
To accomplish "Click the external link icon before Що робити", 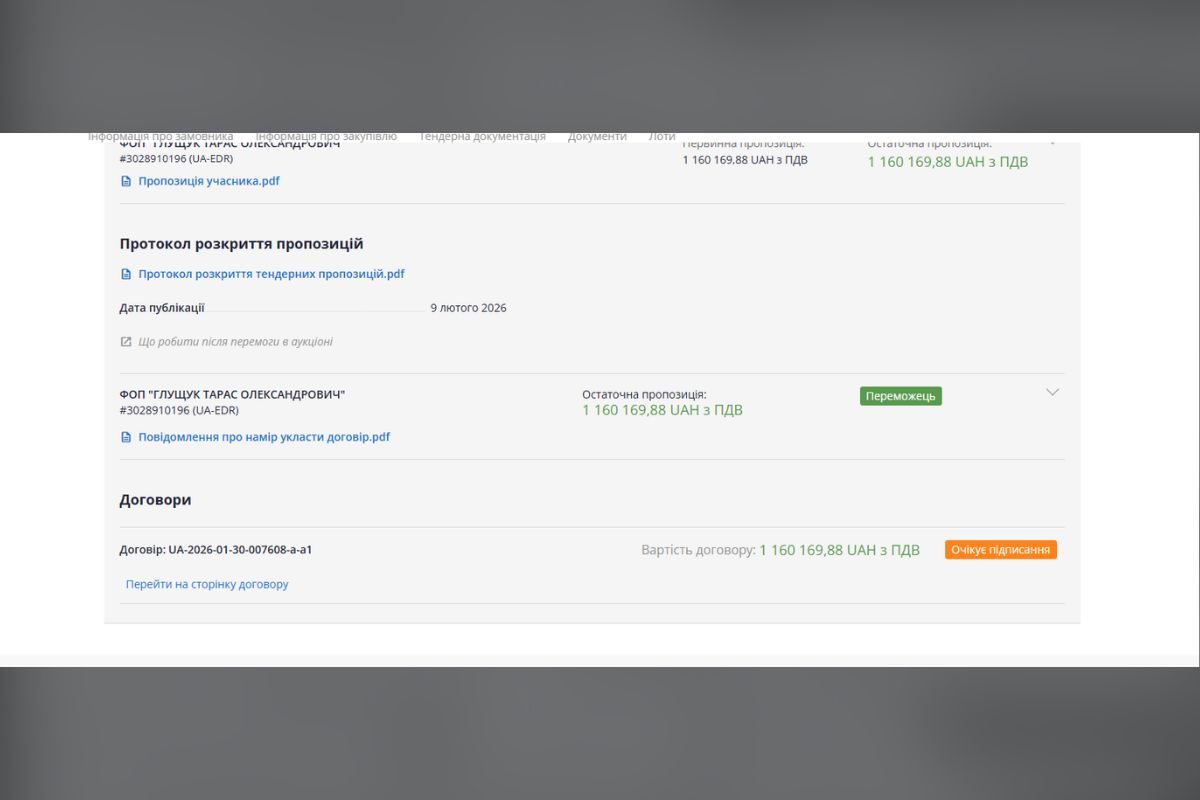I will point(126,342).
